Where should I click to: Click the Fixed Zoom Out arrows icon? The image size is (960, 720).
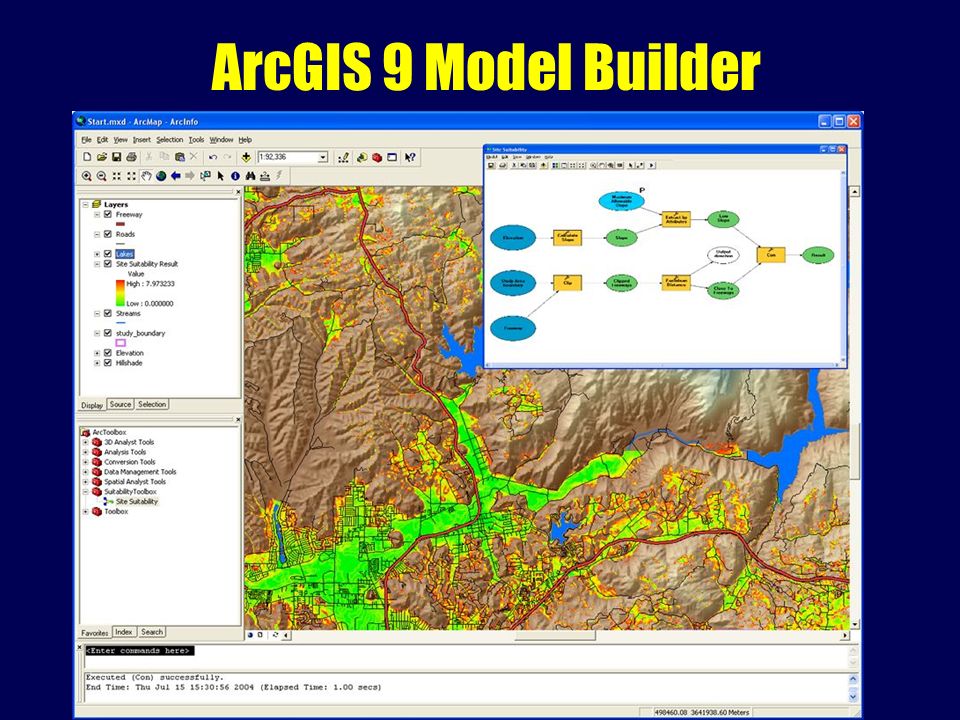pos(131,176)
